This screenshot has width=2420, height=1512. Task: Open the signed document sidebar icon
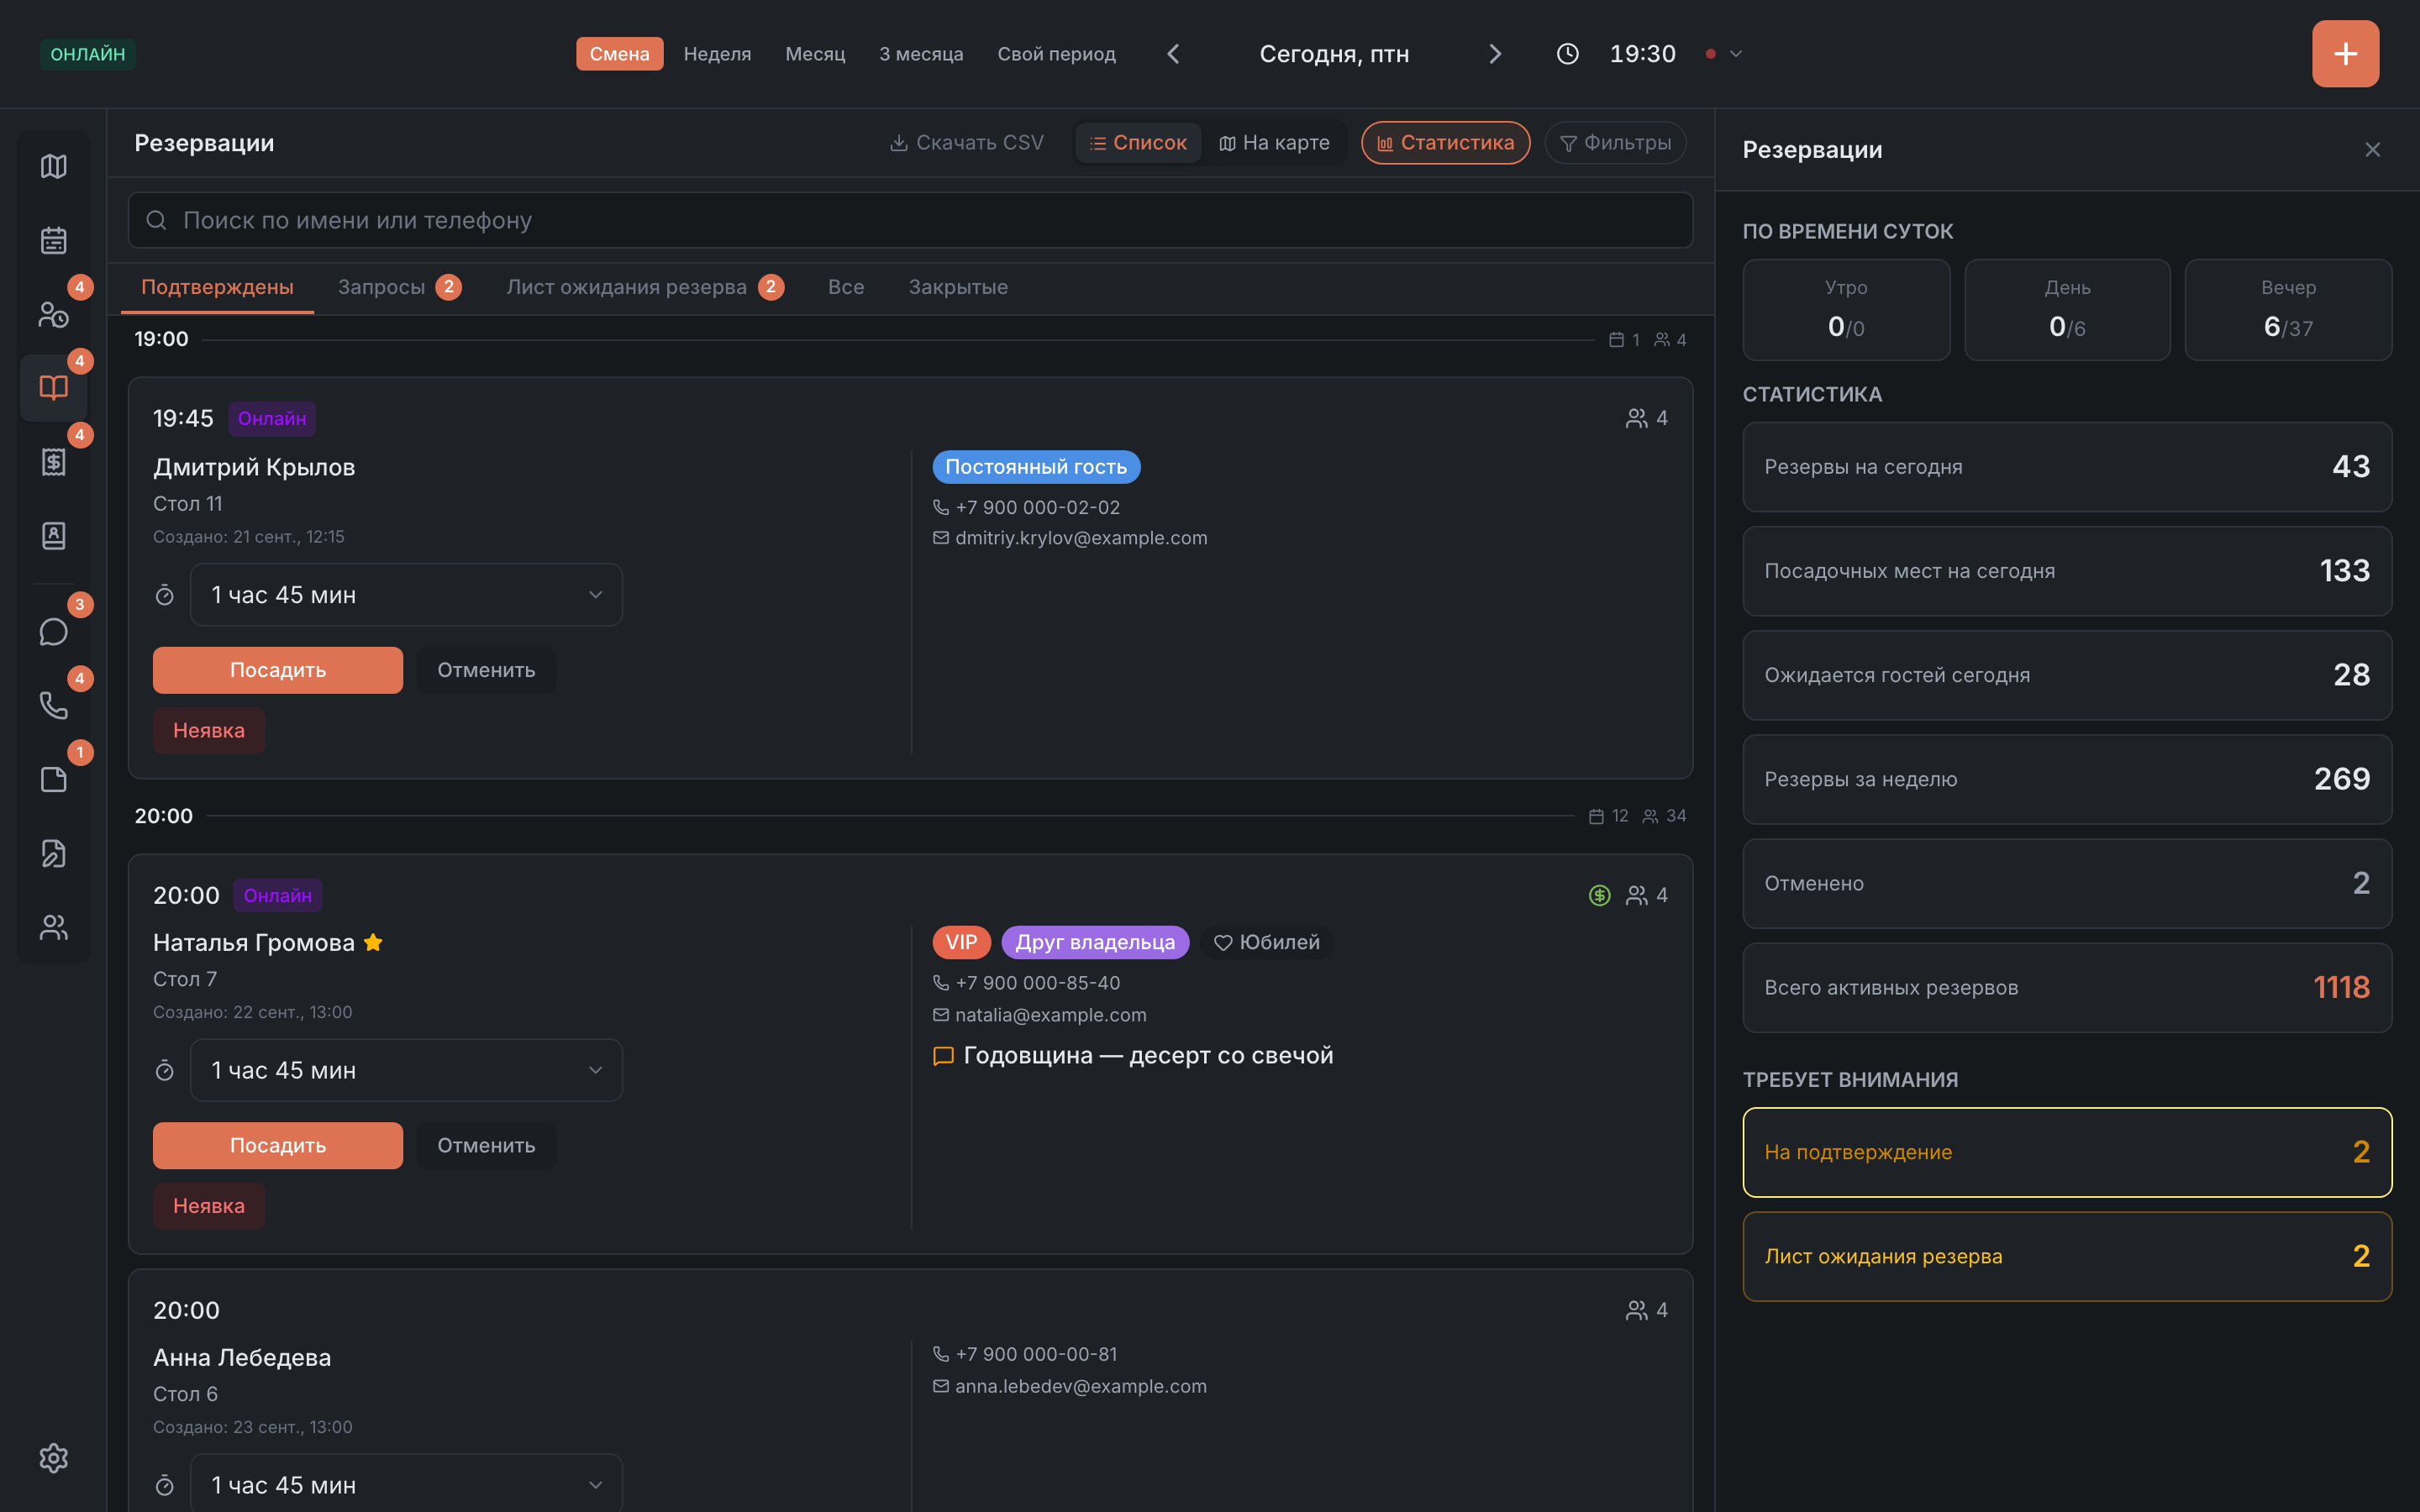coord(53,853)
